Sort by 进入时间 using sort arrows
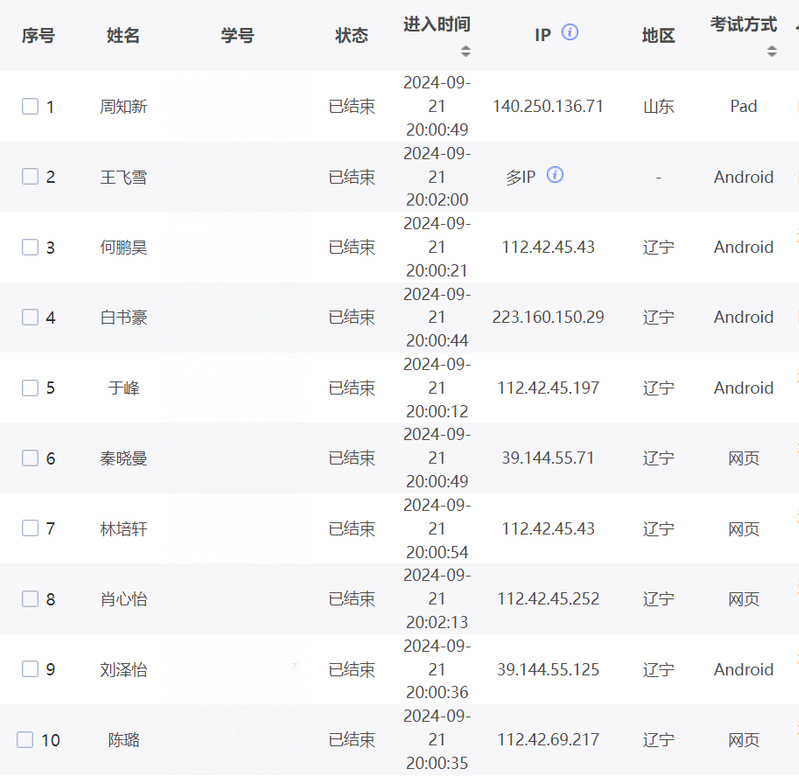Viewport: 799px width, 776px height. [465, 51]
